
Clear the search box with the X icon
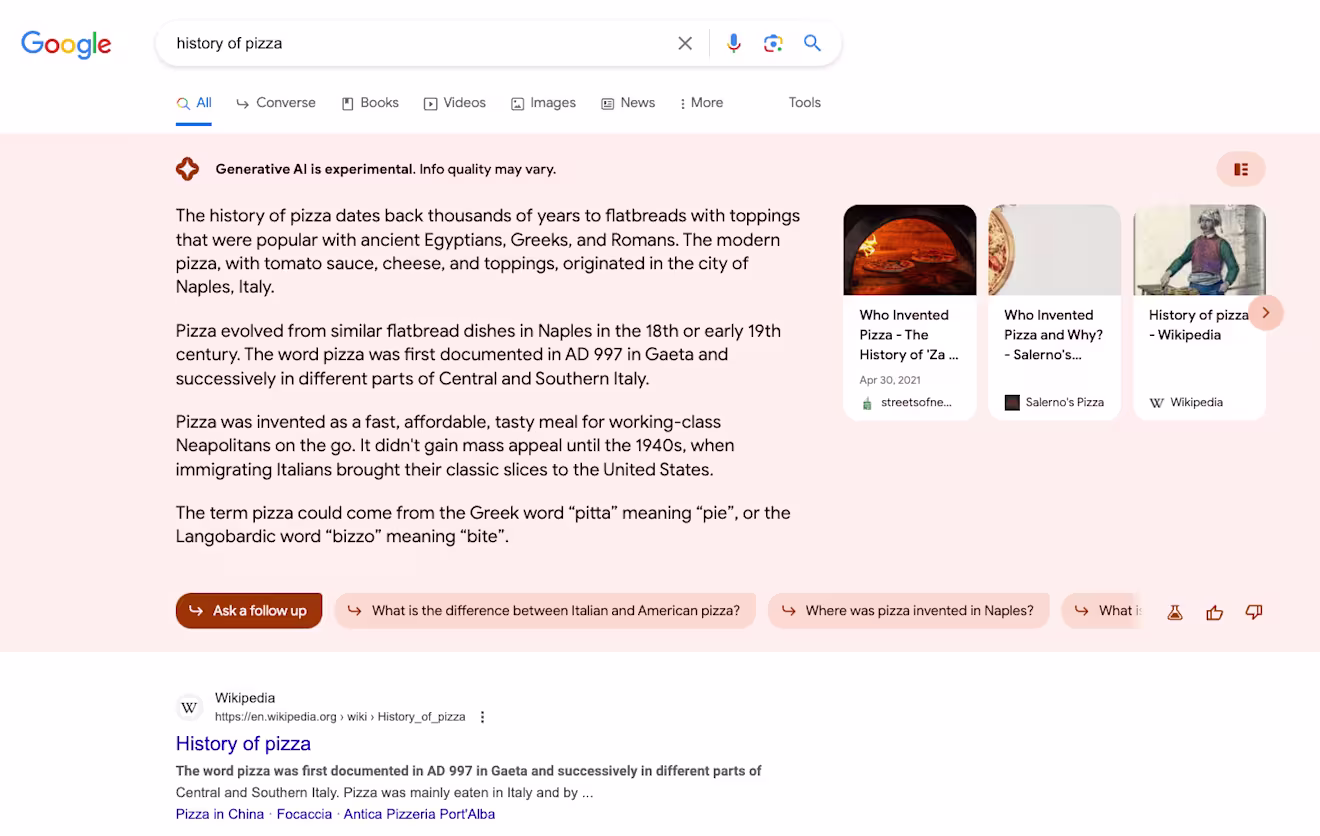[685, 43]
